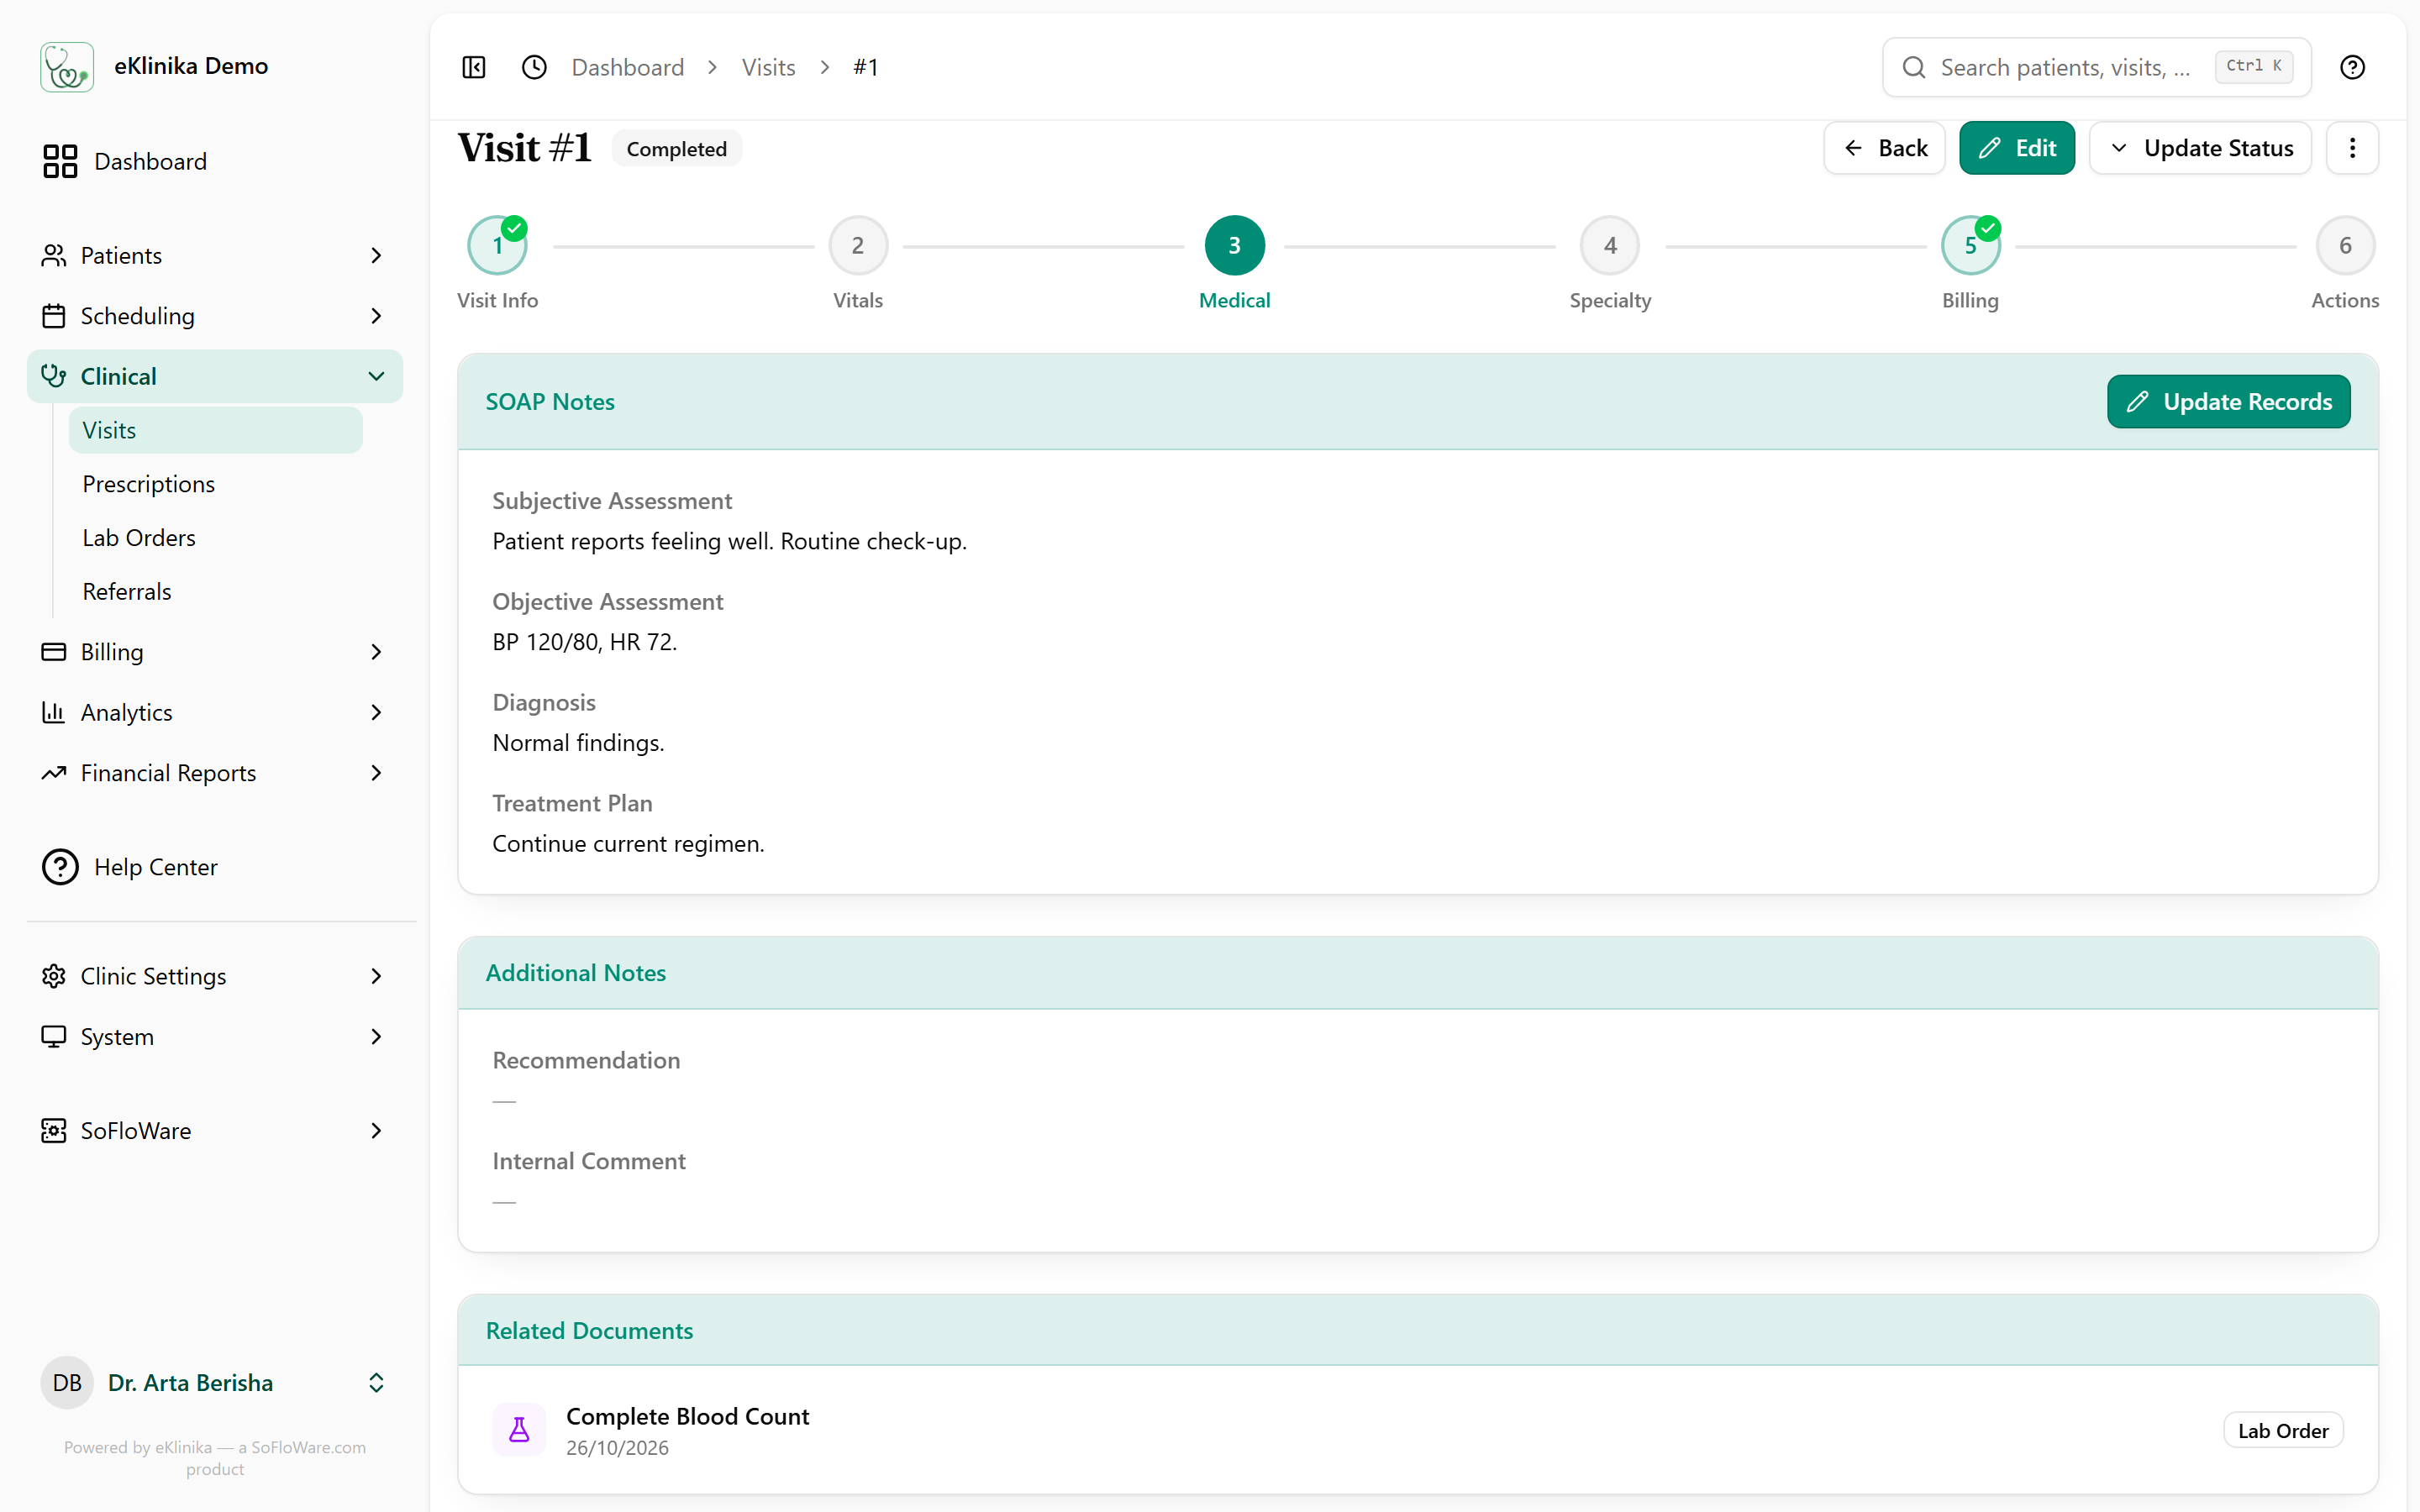Open Prescriptions in Clinical submenu
Image resolution: width=2420 pixels, height=1512 pixels.
(149, 484)
